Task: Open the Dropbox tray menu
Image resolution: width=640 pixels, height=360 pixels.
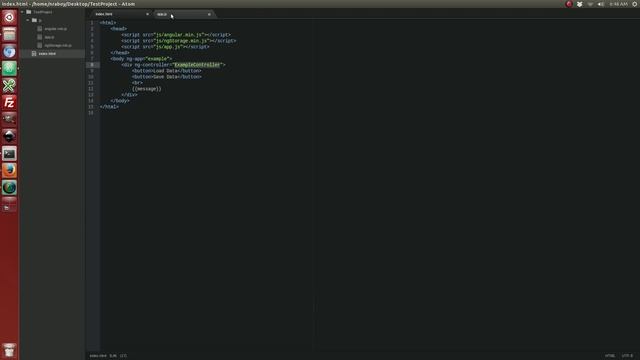Action: tap(579, 4)
